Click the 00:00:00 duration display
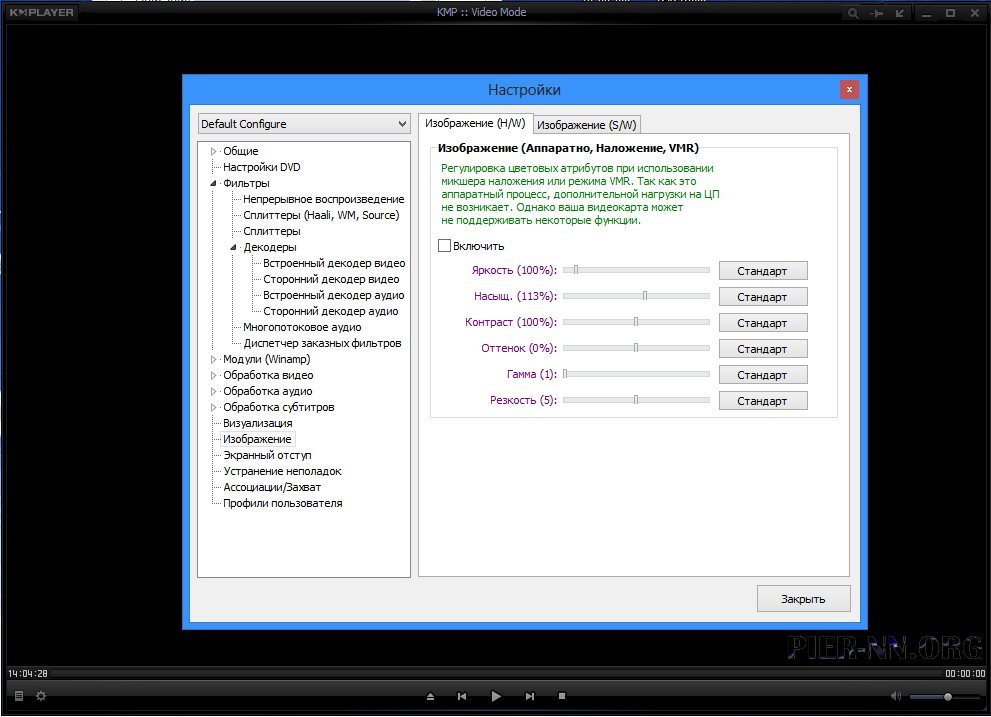 click(965, 673)
